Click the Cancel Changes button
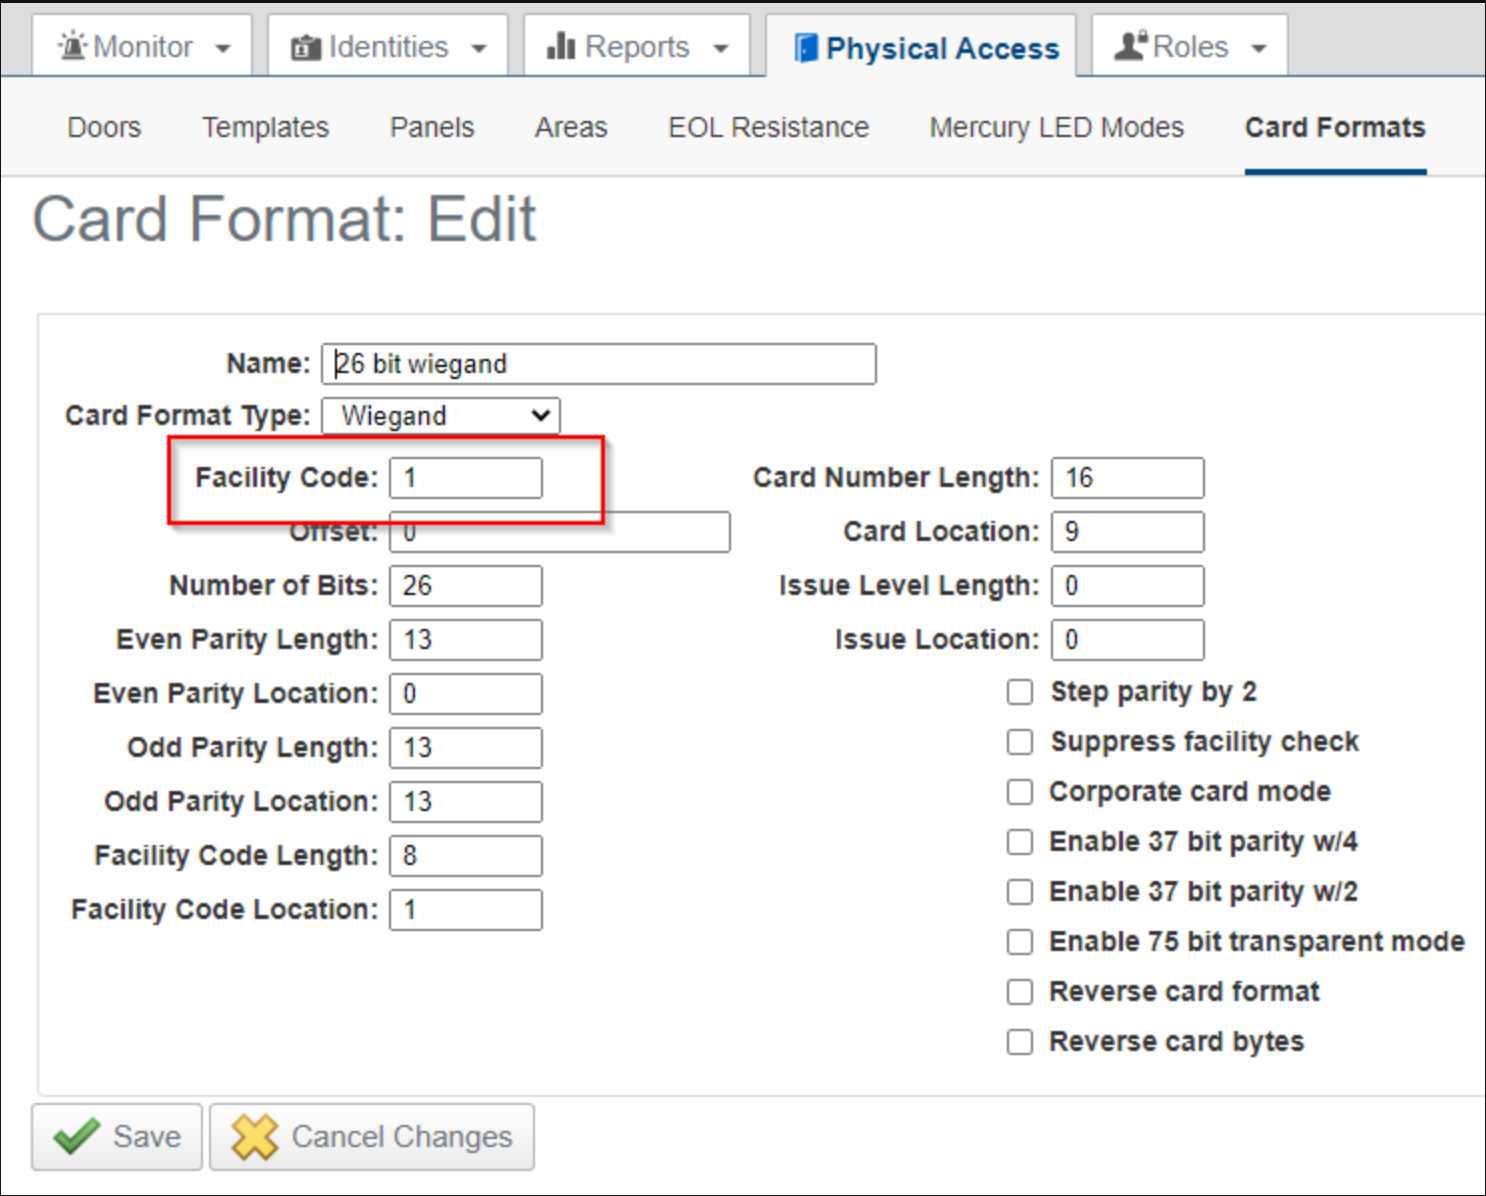1486x1196 pixels. (x=372, y=1137)
